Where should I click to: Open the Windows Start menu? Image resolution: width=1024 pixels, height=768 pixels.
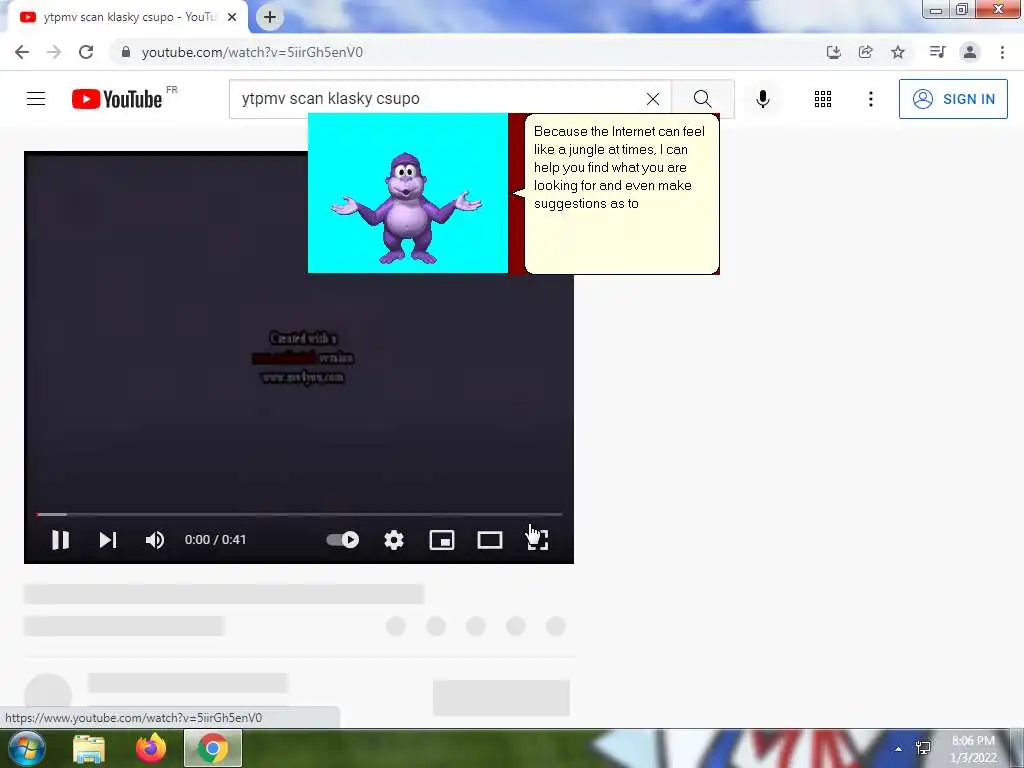[26, 748]
